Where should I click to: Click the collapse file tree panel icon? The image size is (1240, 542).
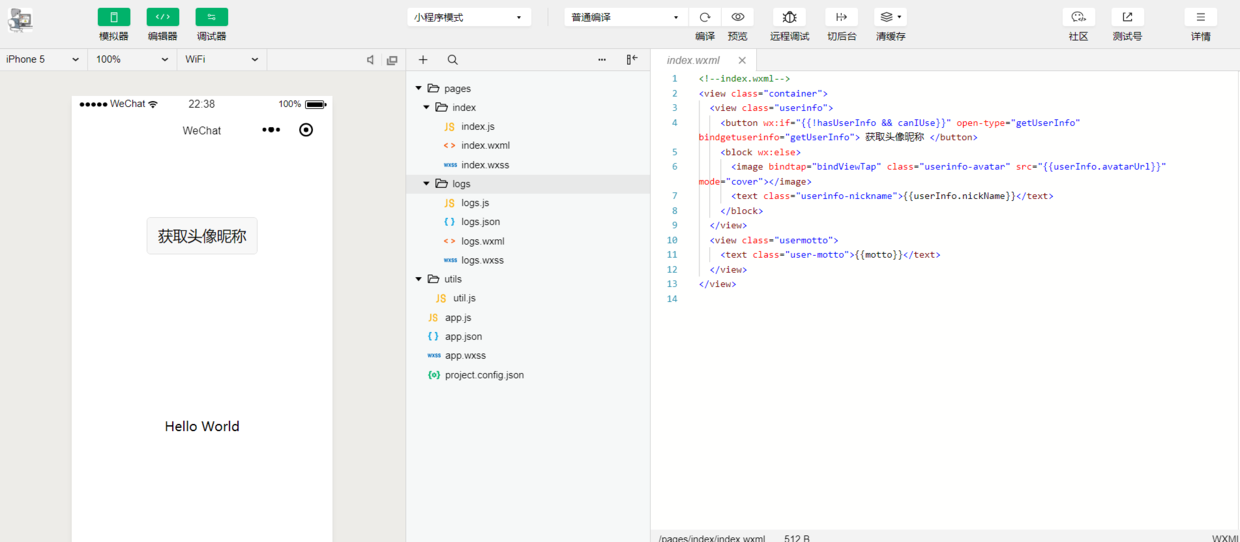tap(632, 60)
